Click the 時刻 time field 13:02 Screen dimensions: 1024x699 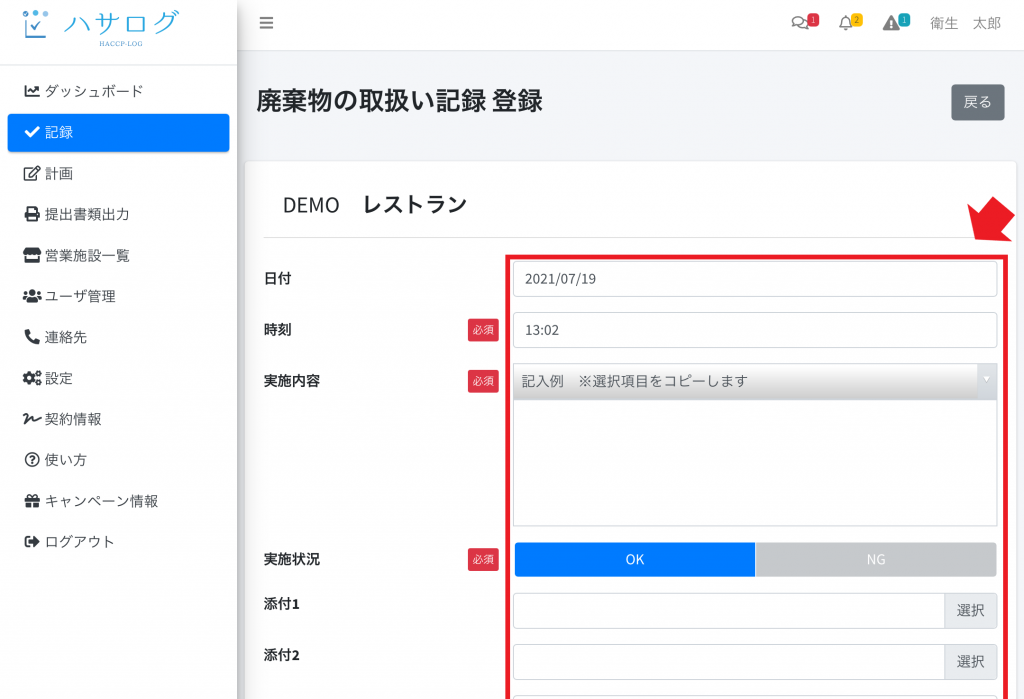[754, 330]
